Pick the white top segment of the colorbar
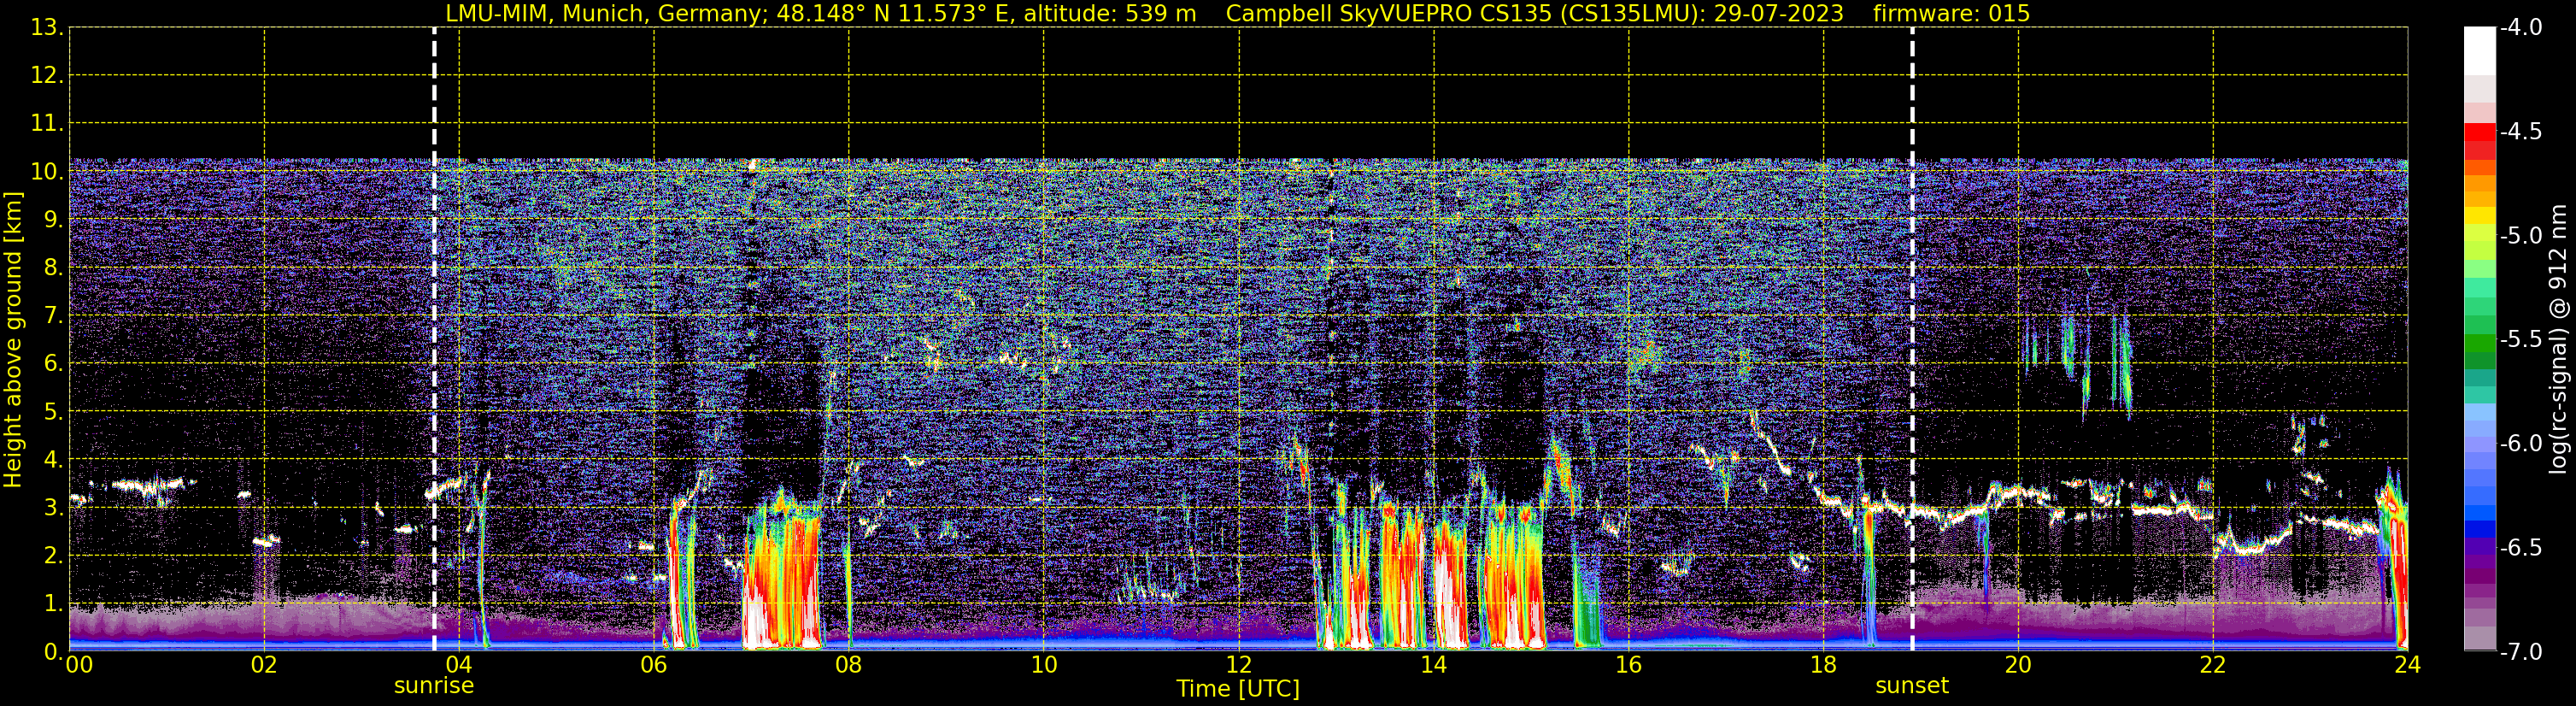This screenshot has width=2576, height=706. click(x=2480, y=51)
